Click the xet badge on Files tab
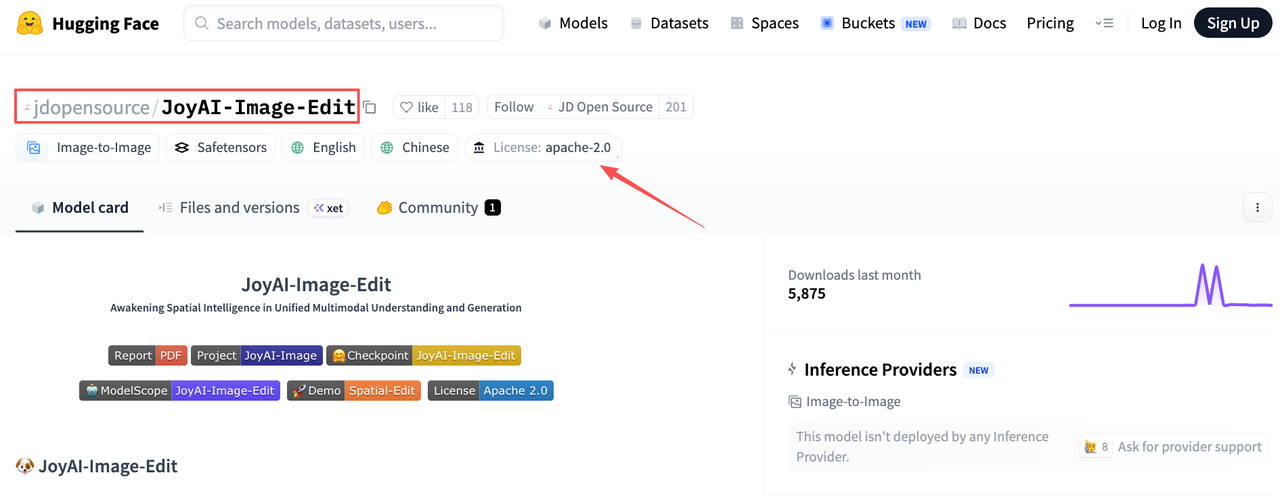Screen dimensions: 1280x498 328,208
